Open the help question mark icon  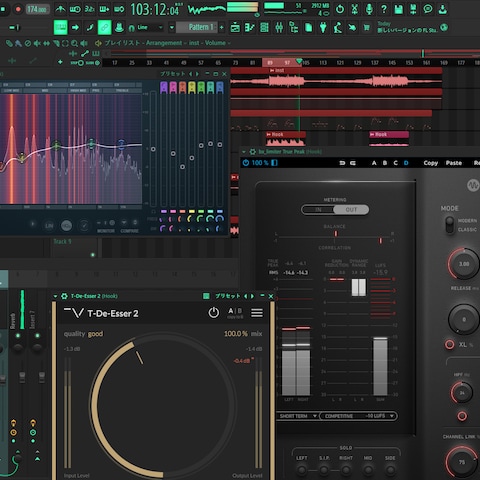click(x=384, y=9)
